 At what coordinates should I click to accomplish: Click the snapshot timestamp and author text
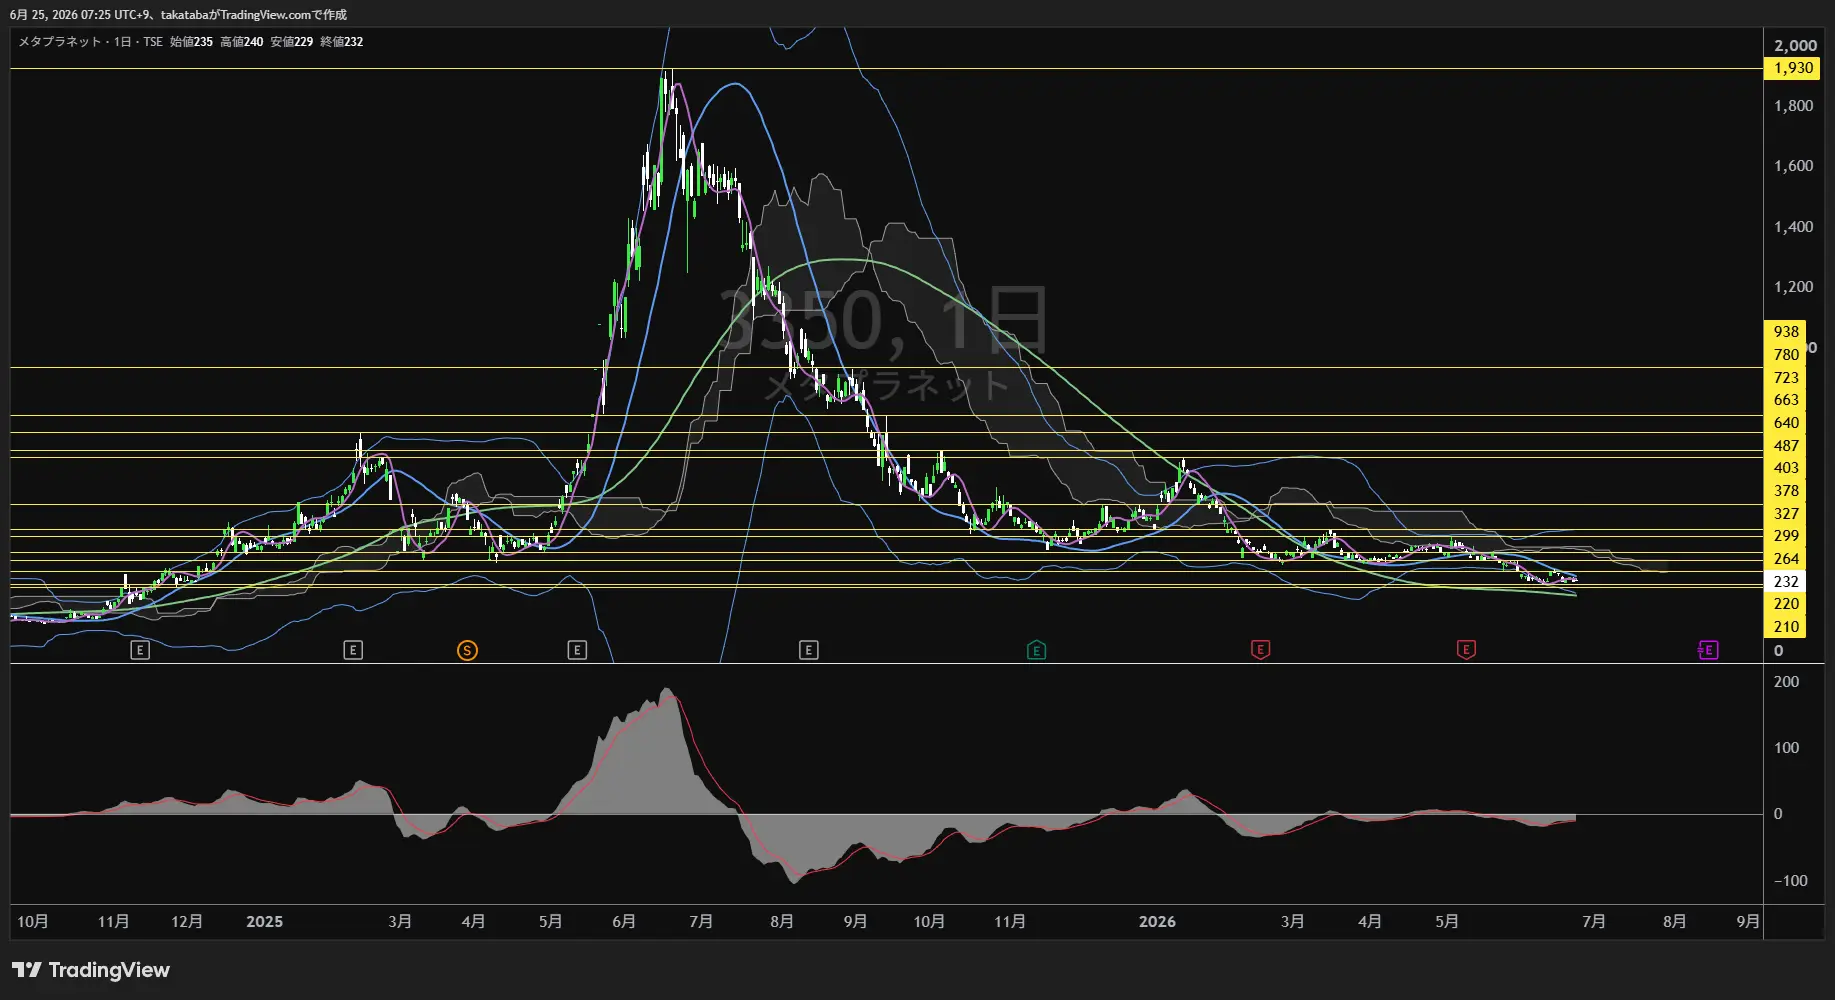pyautogui.click(x=178, y=15)
